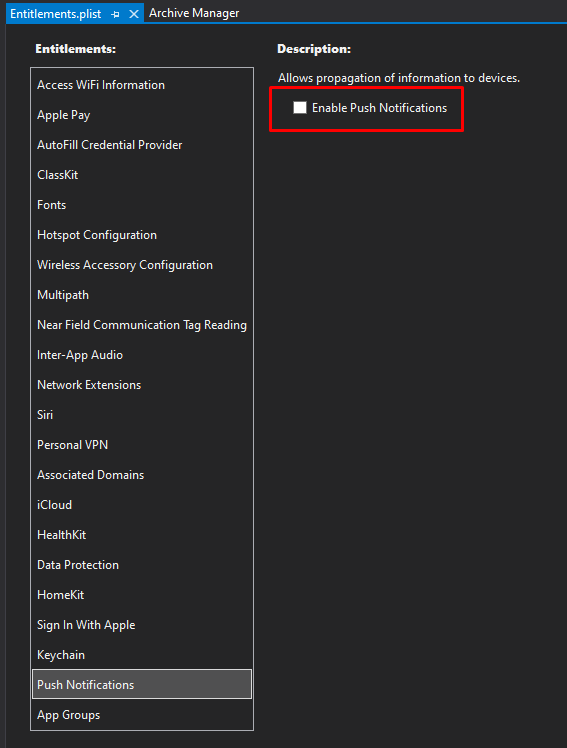567x748 pixels.
Task: Select HealthKit from the list
Action: (x=142, y=535)
